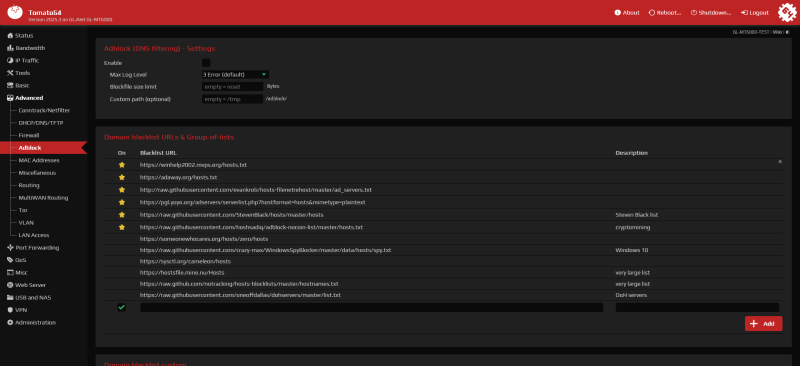Viewport: 800px width, 366px height.
Task: Click the About info icon
Action: coord(617,13)
